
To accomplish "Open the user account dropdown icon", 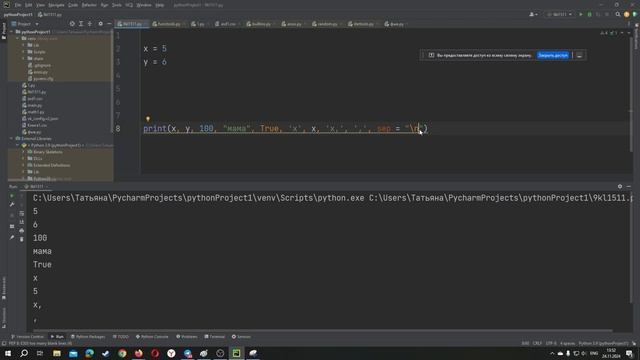I will 533,14.
